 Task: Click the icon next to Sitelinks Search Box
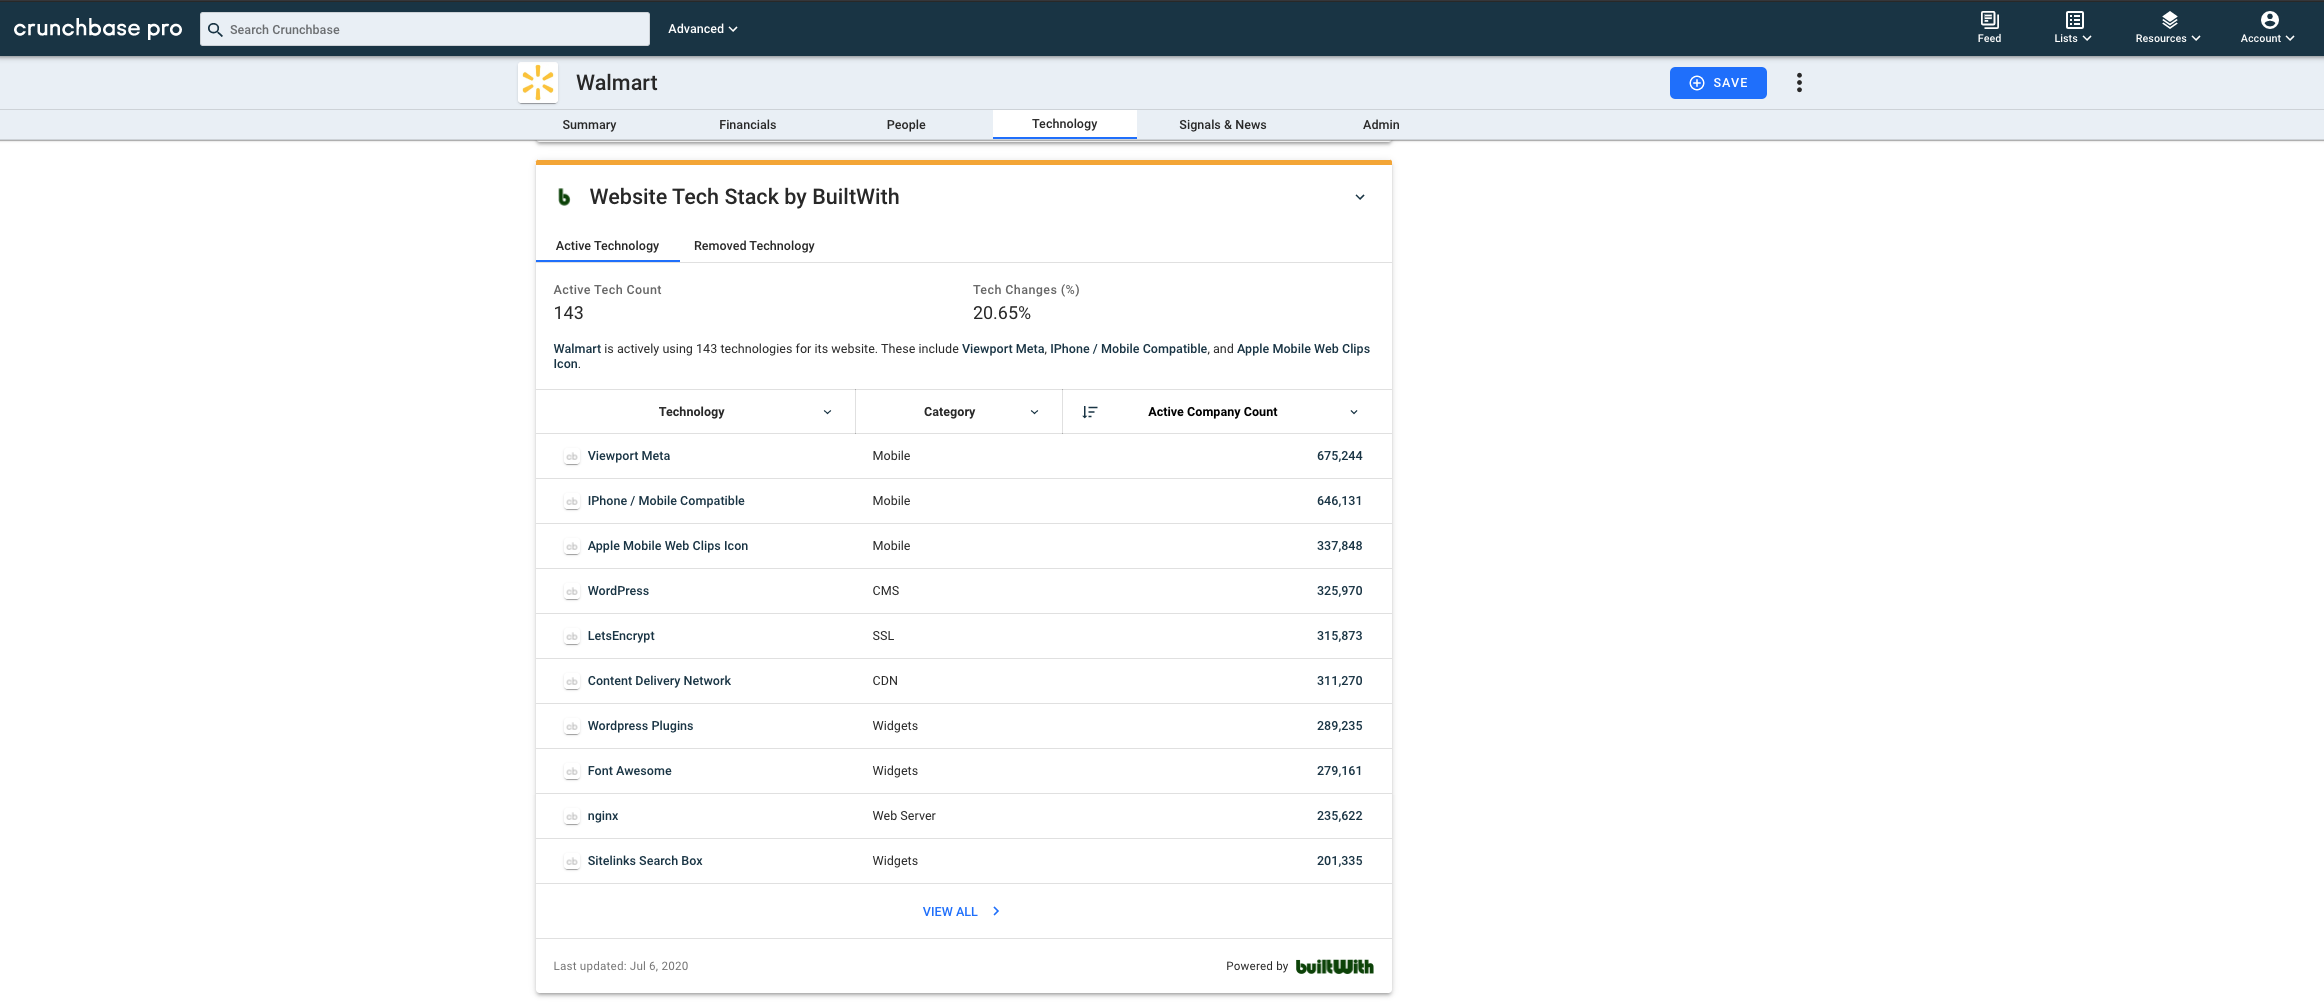(572, 861)
